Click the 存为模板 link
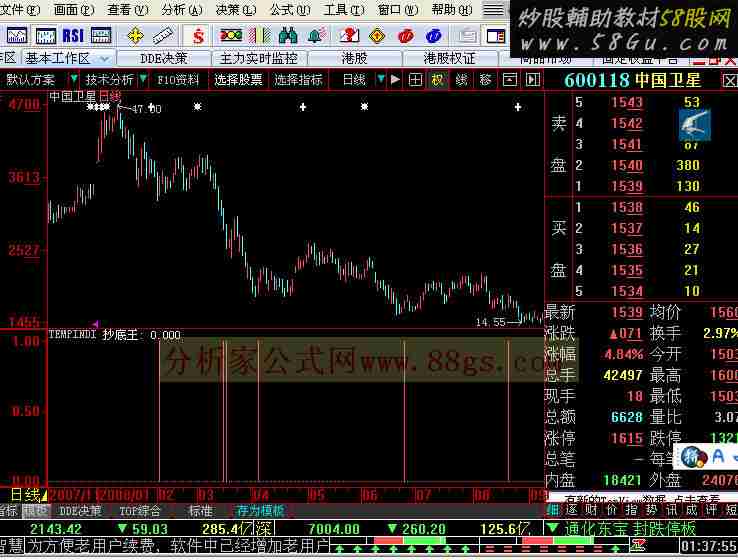Image resolution: width=738 pixels, height=560 pixels. pos(260,511)
